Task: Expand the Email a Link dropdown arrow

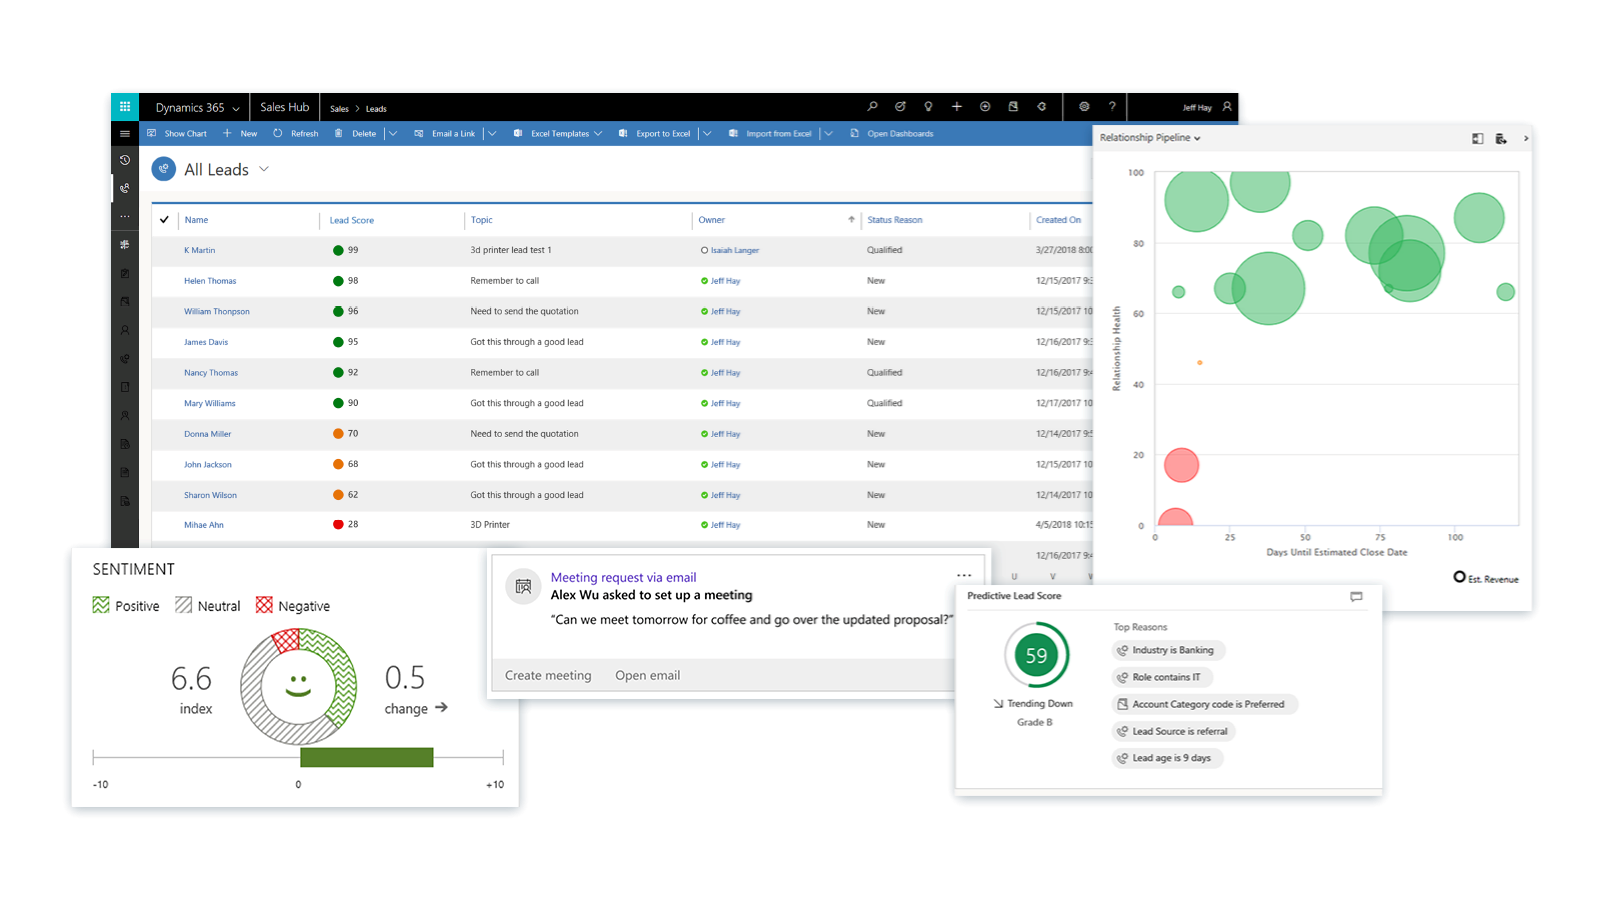Action: 492,134
